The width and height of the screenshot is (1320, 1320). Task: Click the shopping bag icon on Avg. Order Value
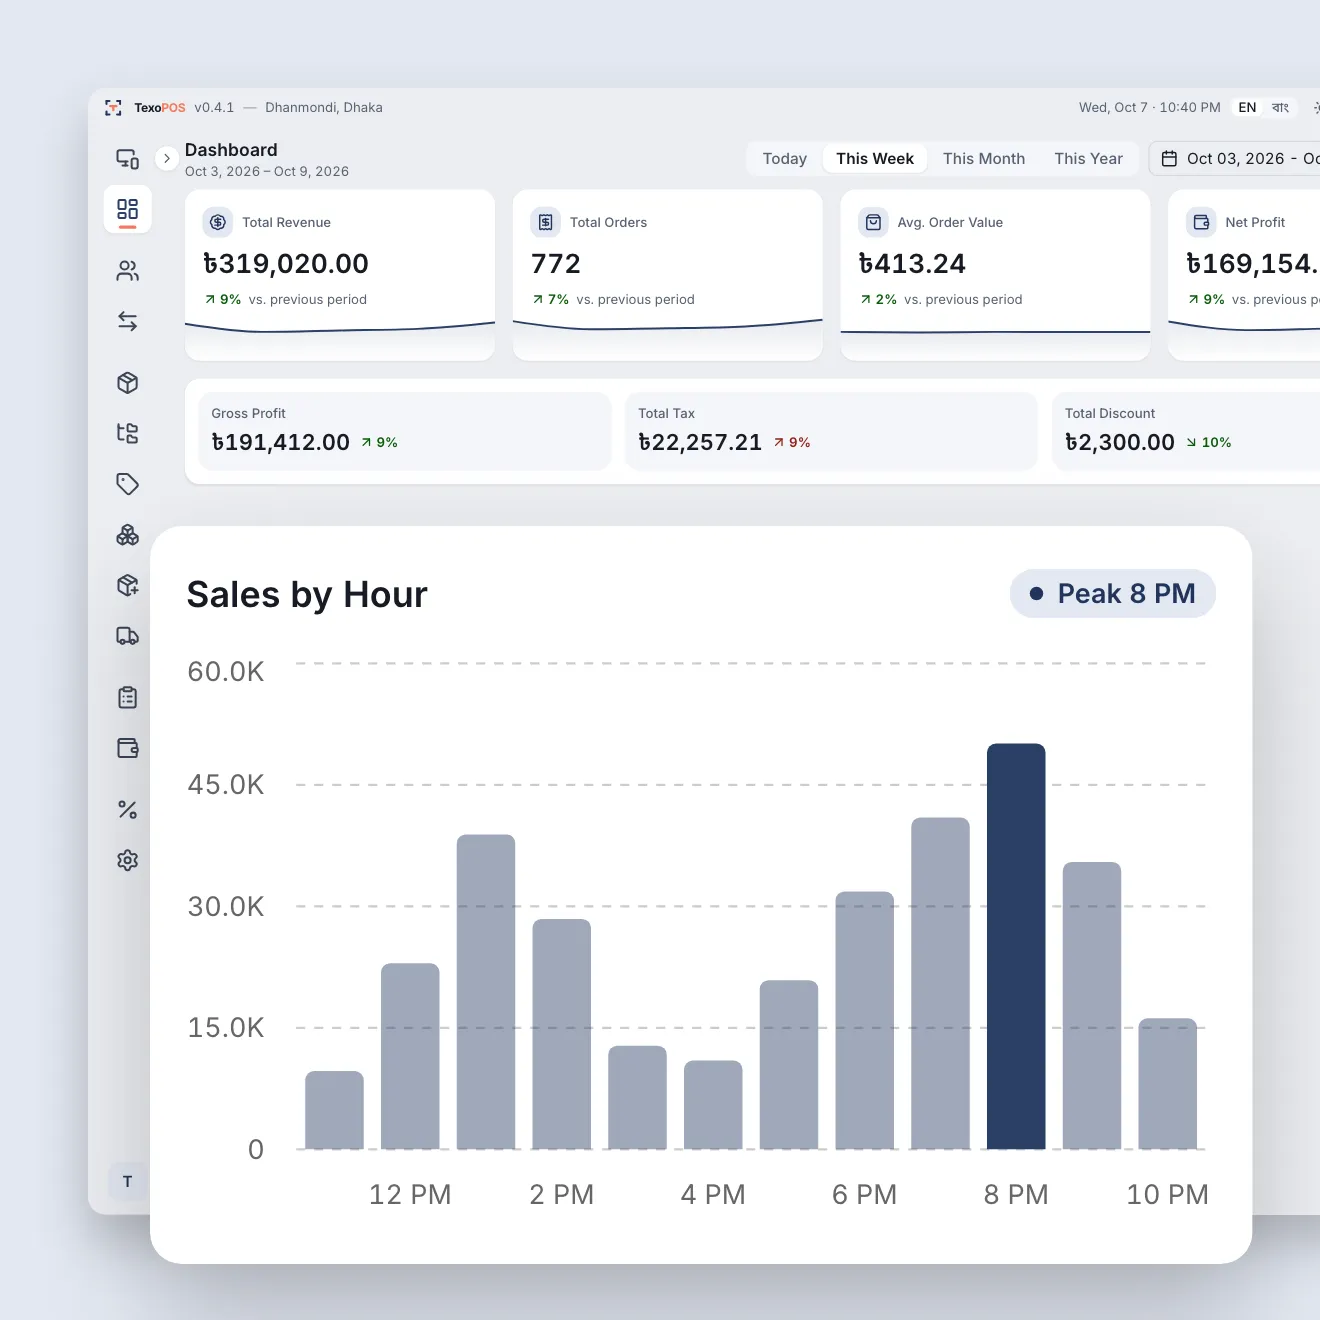pyautogui.click(x=873, y=222)
